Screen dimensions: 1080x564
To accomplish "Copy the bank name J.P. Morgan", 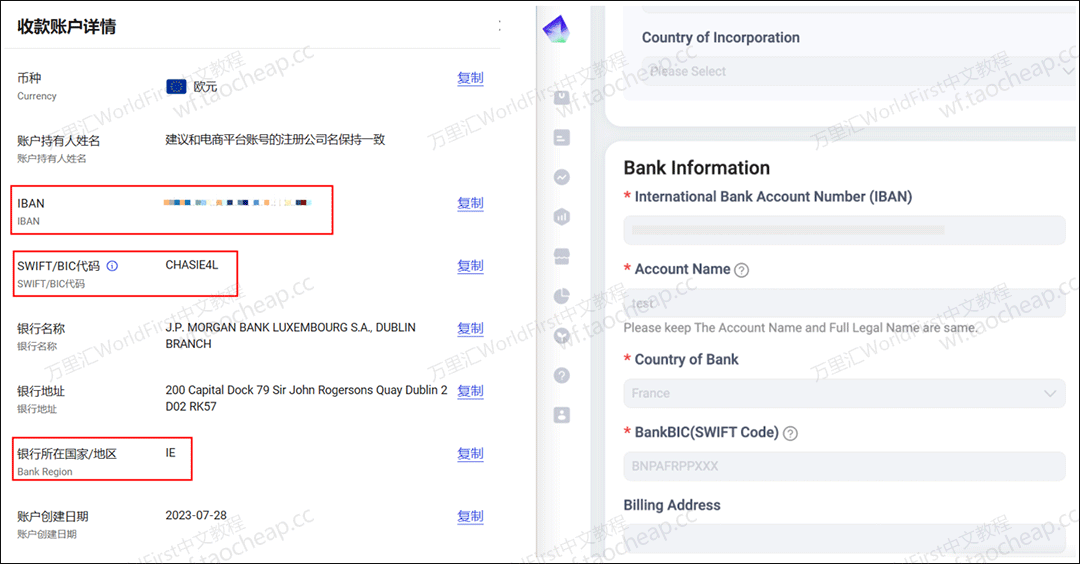I will pos(470,328).
